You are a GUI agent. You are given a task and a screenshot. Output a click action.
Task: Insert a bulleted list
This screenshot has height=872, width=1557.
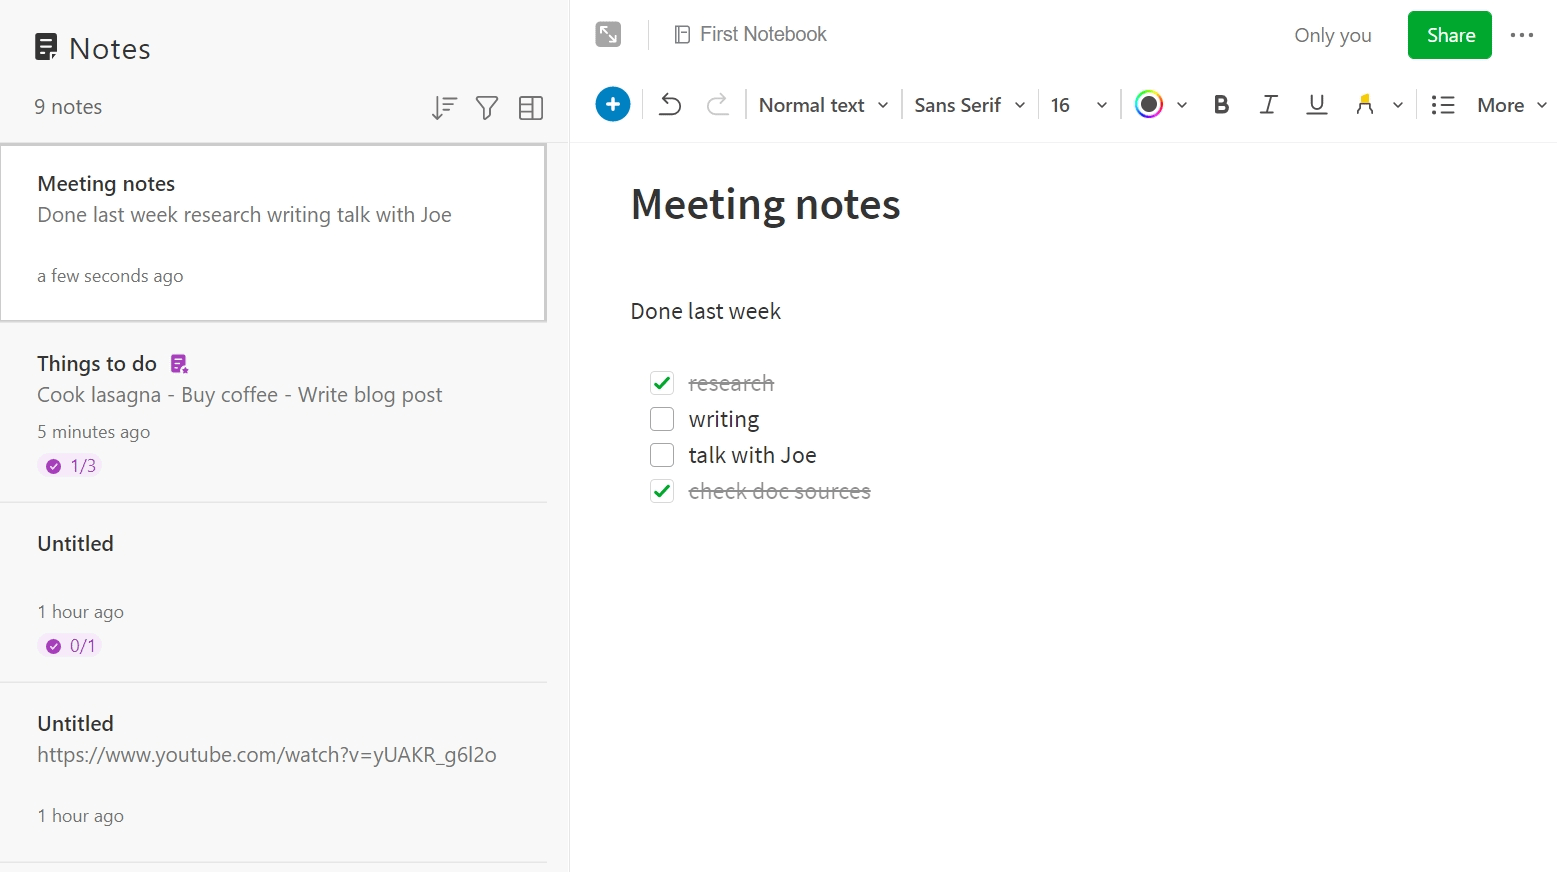pos(1443,104)
